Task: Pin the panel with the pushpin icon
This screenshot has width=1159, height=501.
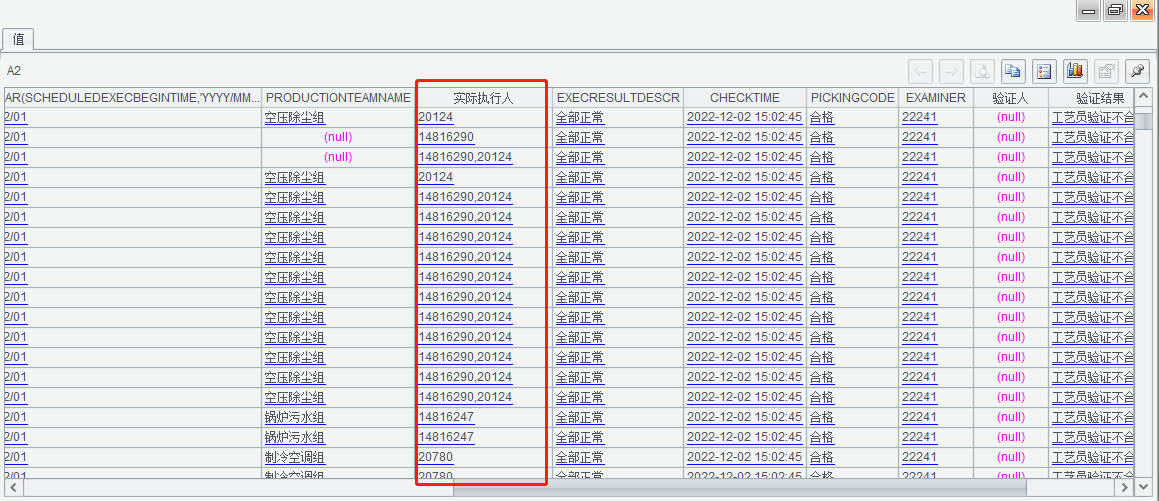Action: [1138, 71]
